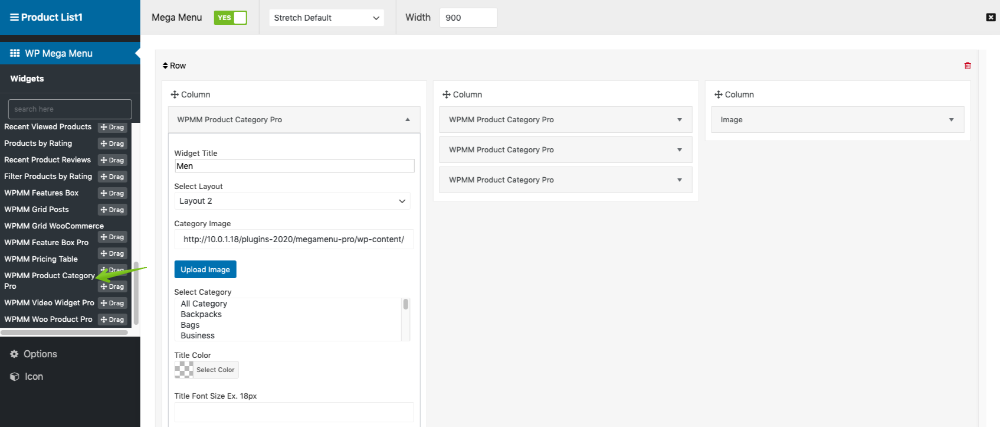Click Drag button for Filter Products by Rating
Screen dimensions: 1000x427
tap(112, 177)
